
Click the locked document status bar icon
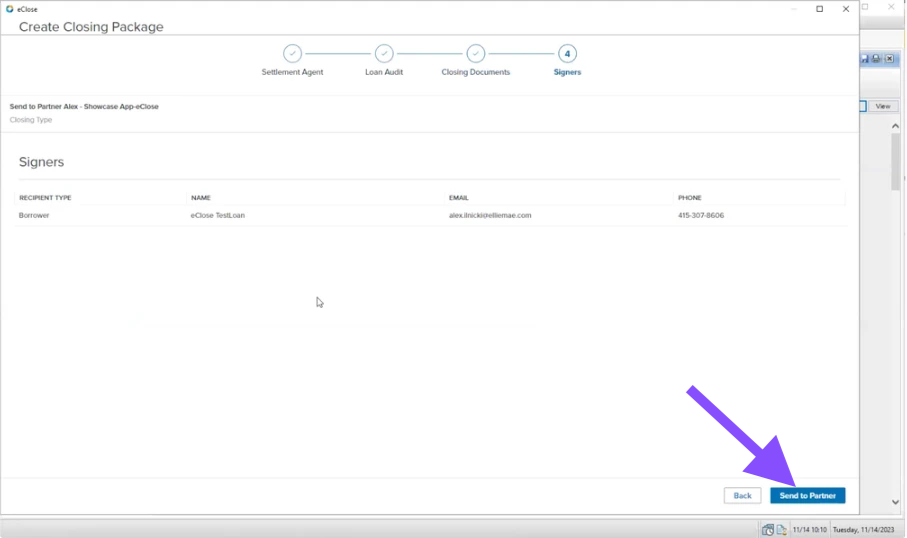pos(781,529)
